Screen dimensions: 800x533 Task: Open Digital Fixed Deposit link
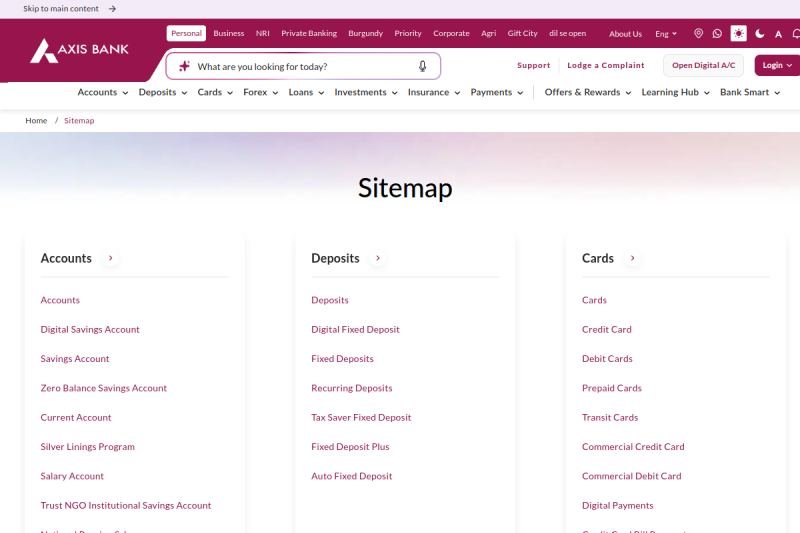click(356, 329)
